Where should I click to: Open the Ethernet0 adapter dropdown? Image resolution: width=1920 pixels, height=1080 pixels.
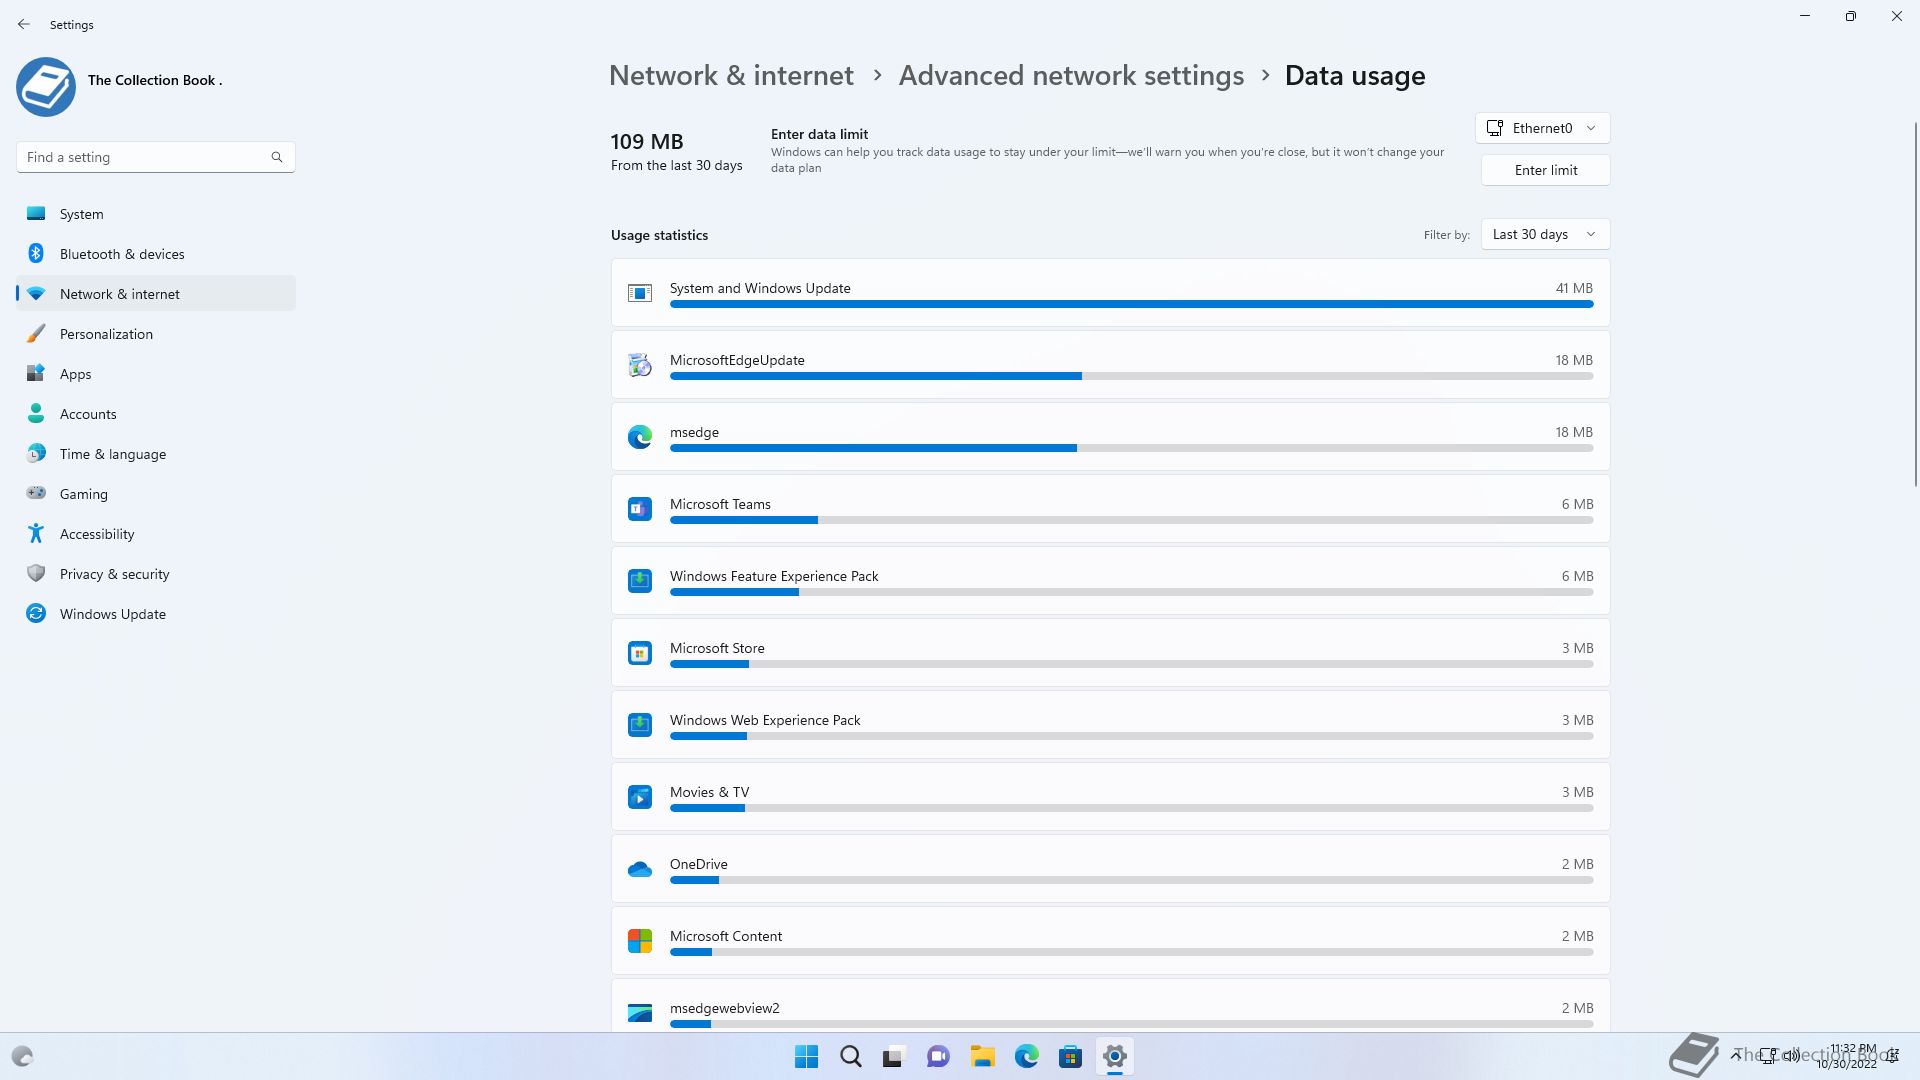coord(1542,128)
